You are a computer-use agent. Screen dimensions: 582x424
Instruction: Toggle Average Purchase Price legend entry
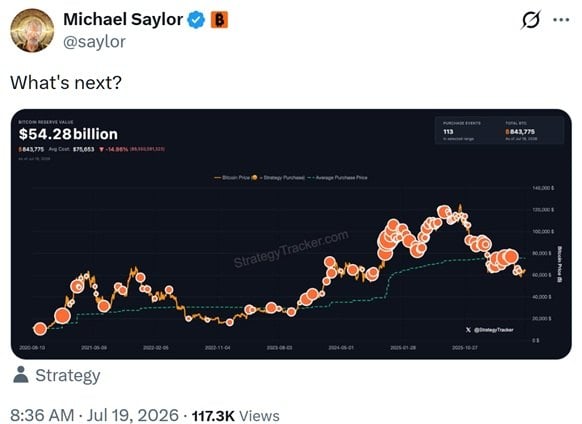pyautogui.click(x=338, y=177)
